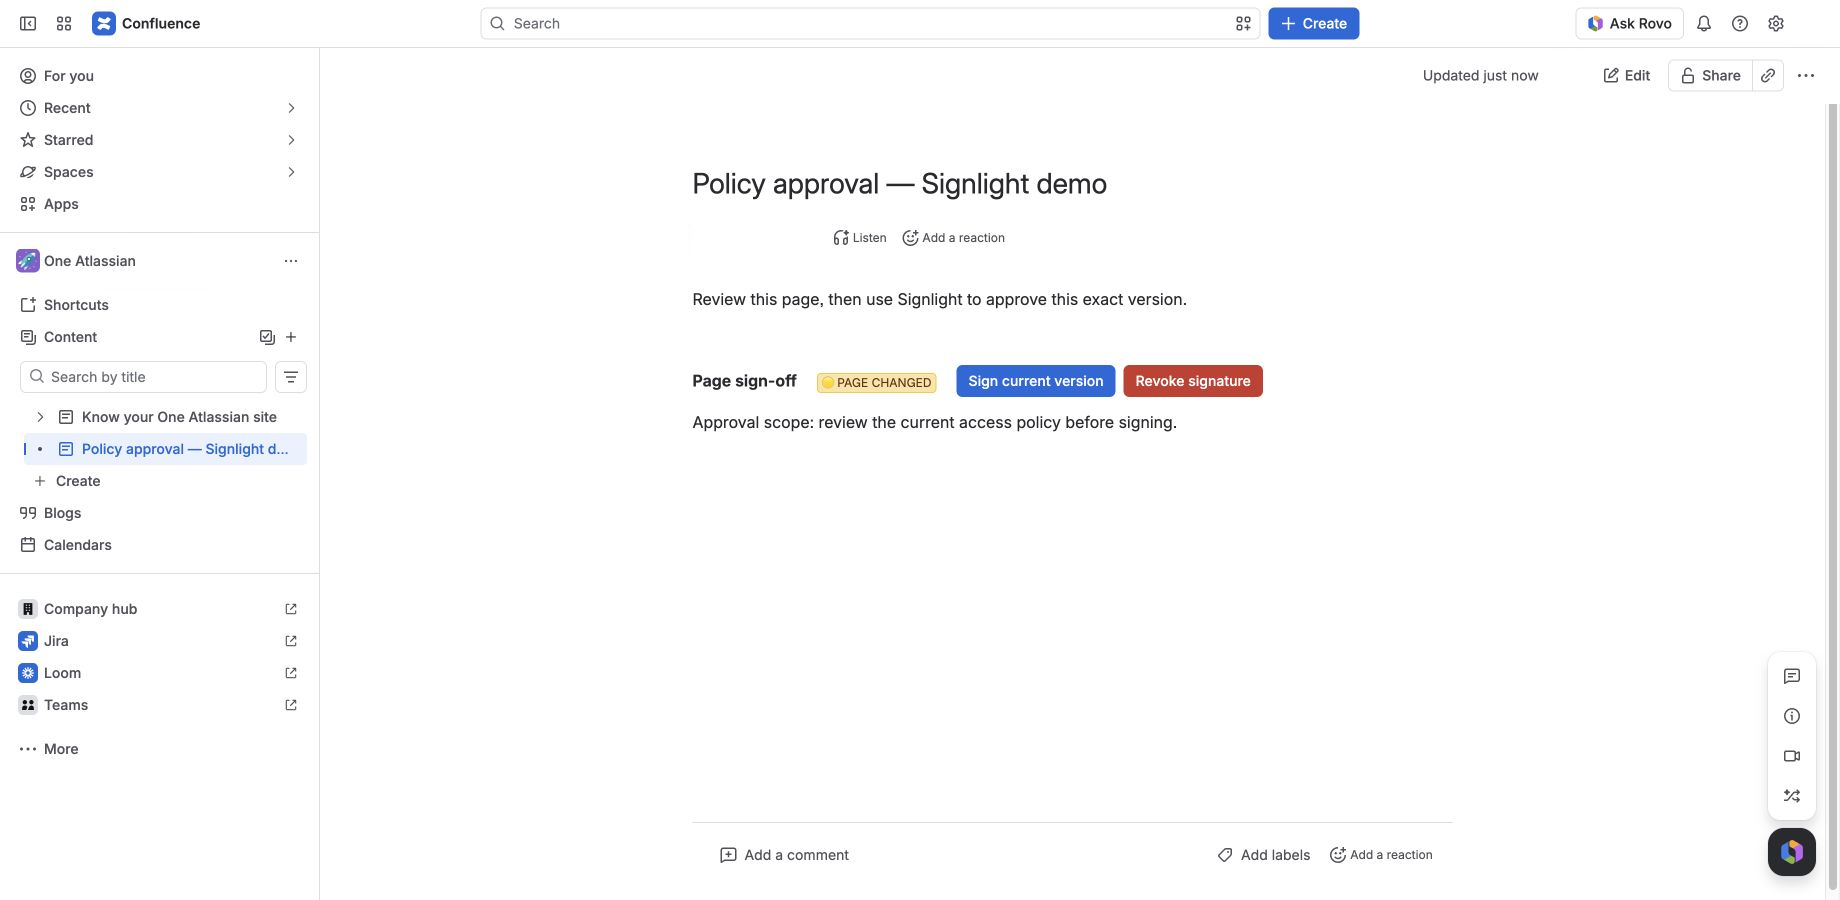
Task: Select Policy approval — Signlight page in tree
Action: click(x=165, y=449)
